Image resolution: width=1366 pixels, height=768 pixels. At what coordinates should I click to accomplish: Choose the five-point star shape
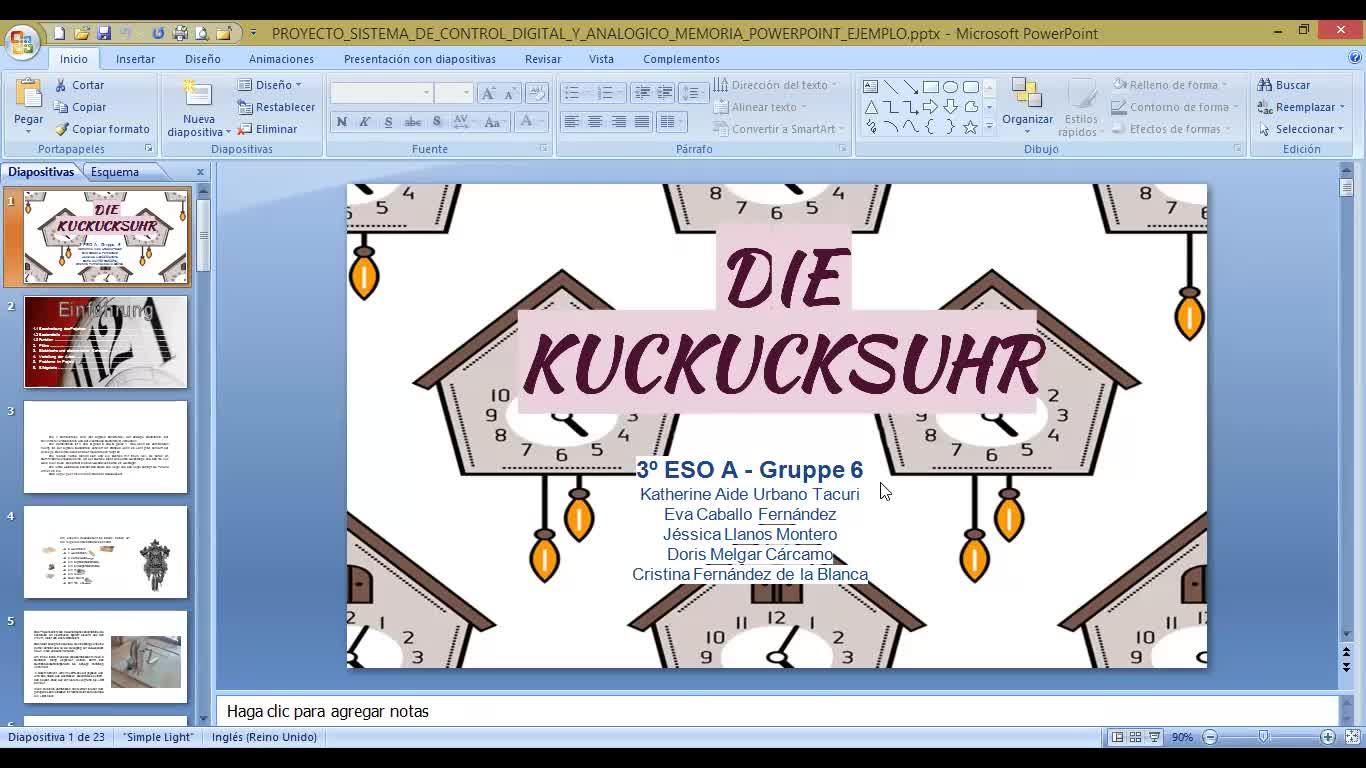pyautogui.click(x=970, y=127)
